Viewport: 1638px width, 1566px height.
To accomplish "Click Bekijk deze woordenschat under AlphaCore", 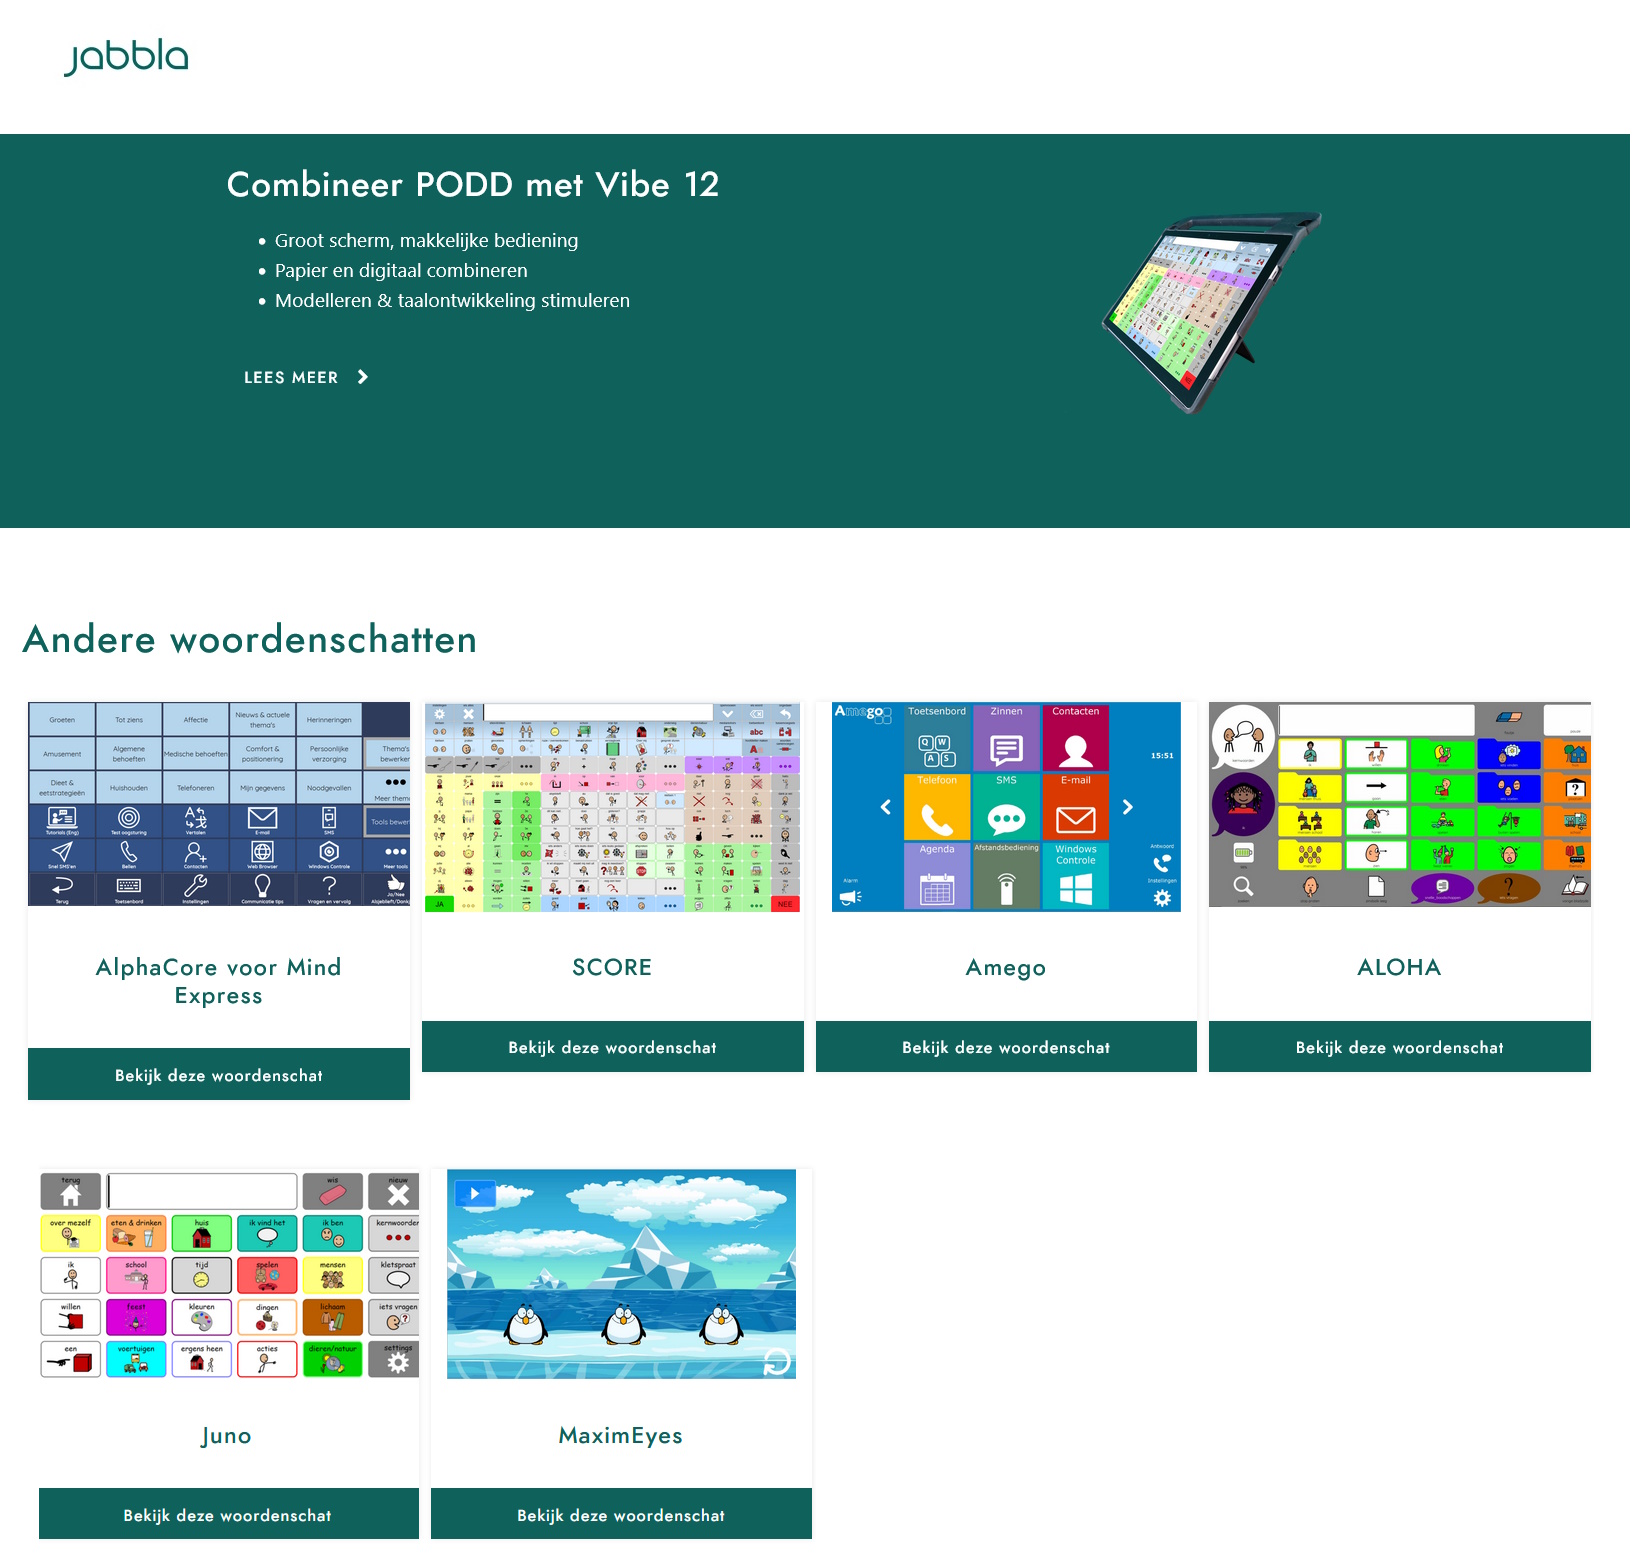I will tap(219, 1075).
